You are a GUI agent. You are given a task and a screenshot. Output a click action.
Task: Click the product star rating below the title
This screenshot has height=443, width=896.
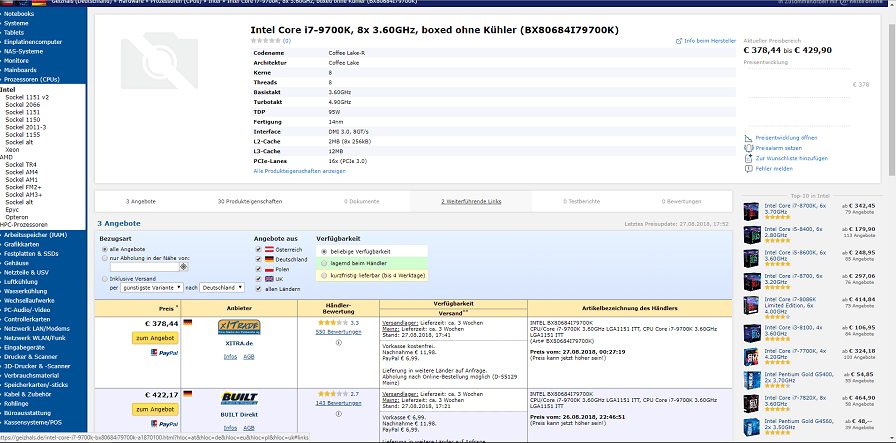[x=266, y=41]
